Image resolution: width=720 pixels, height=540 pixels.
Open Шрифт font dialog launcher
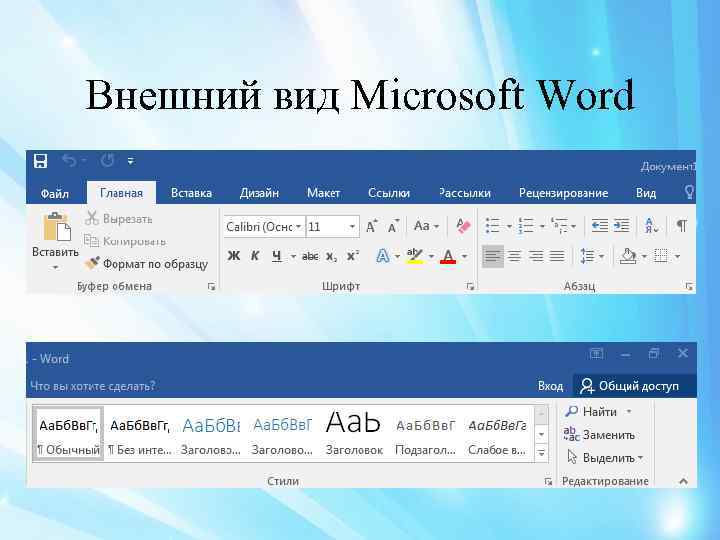point(470,287)
